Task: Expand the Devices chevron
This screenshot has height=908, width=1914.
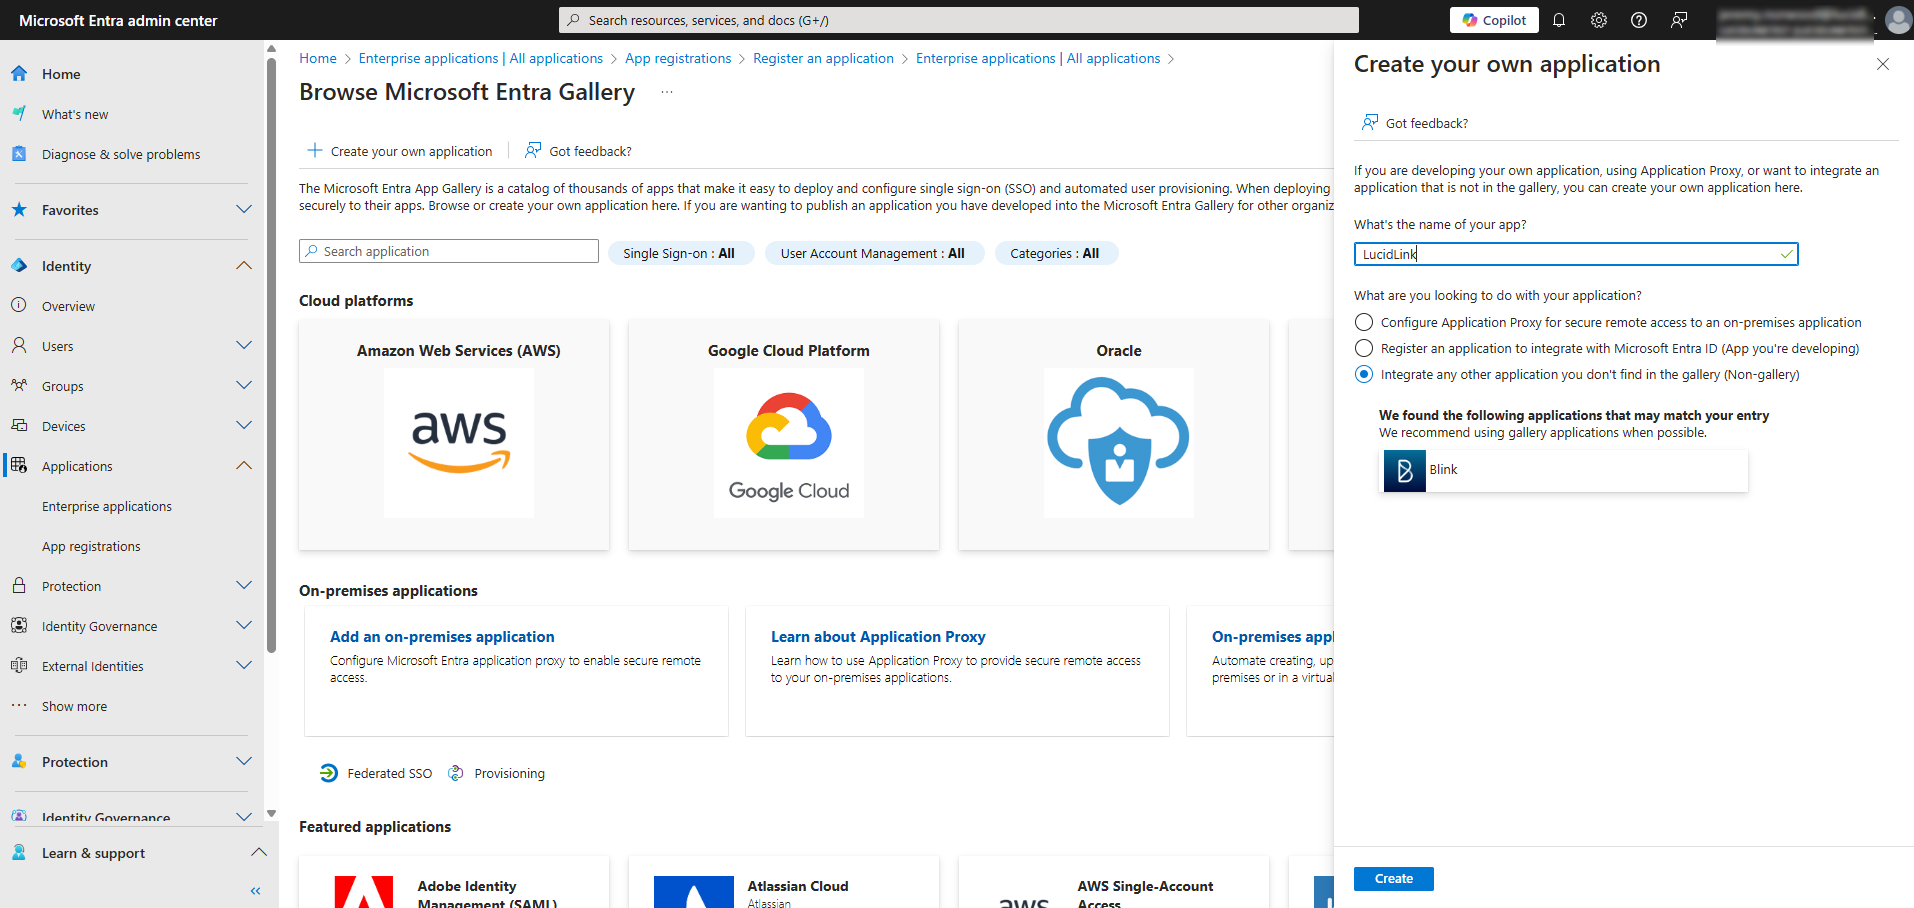Action: click(244, 425)
